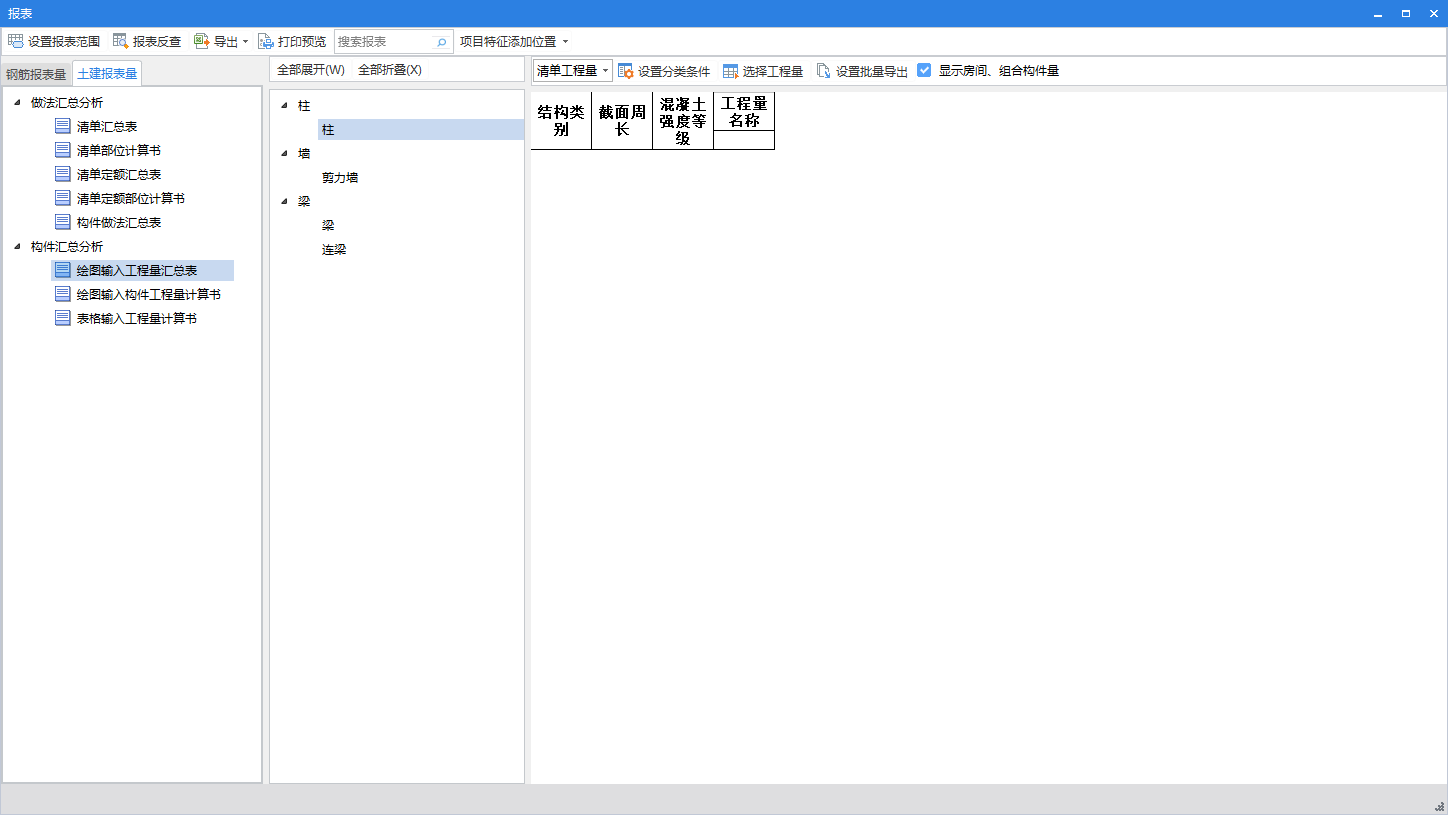Viewport: 1448px width, 815px height.
Task: Open 清单定额部位计算书 report
Action: pyautogui.click(x=131, y=198)
